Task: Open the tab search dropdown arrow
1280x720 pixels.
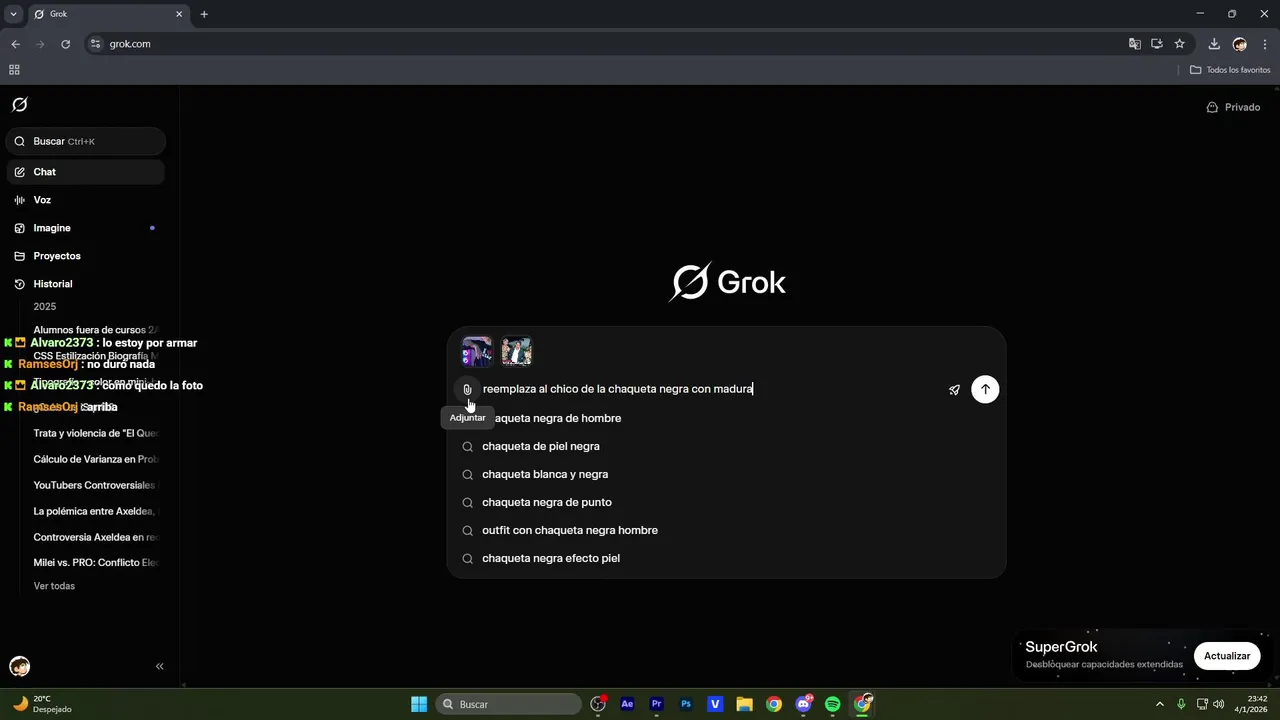Action: pos(13,14)
